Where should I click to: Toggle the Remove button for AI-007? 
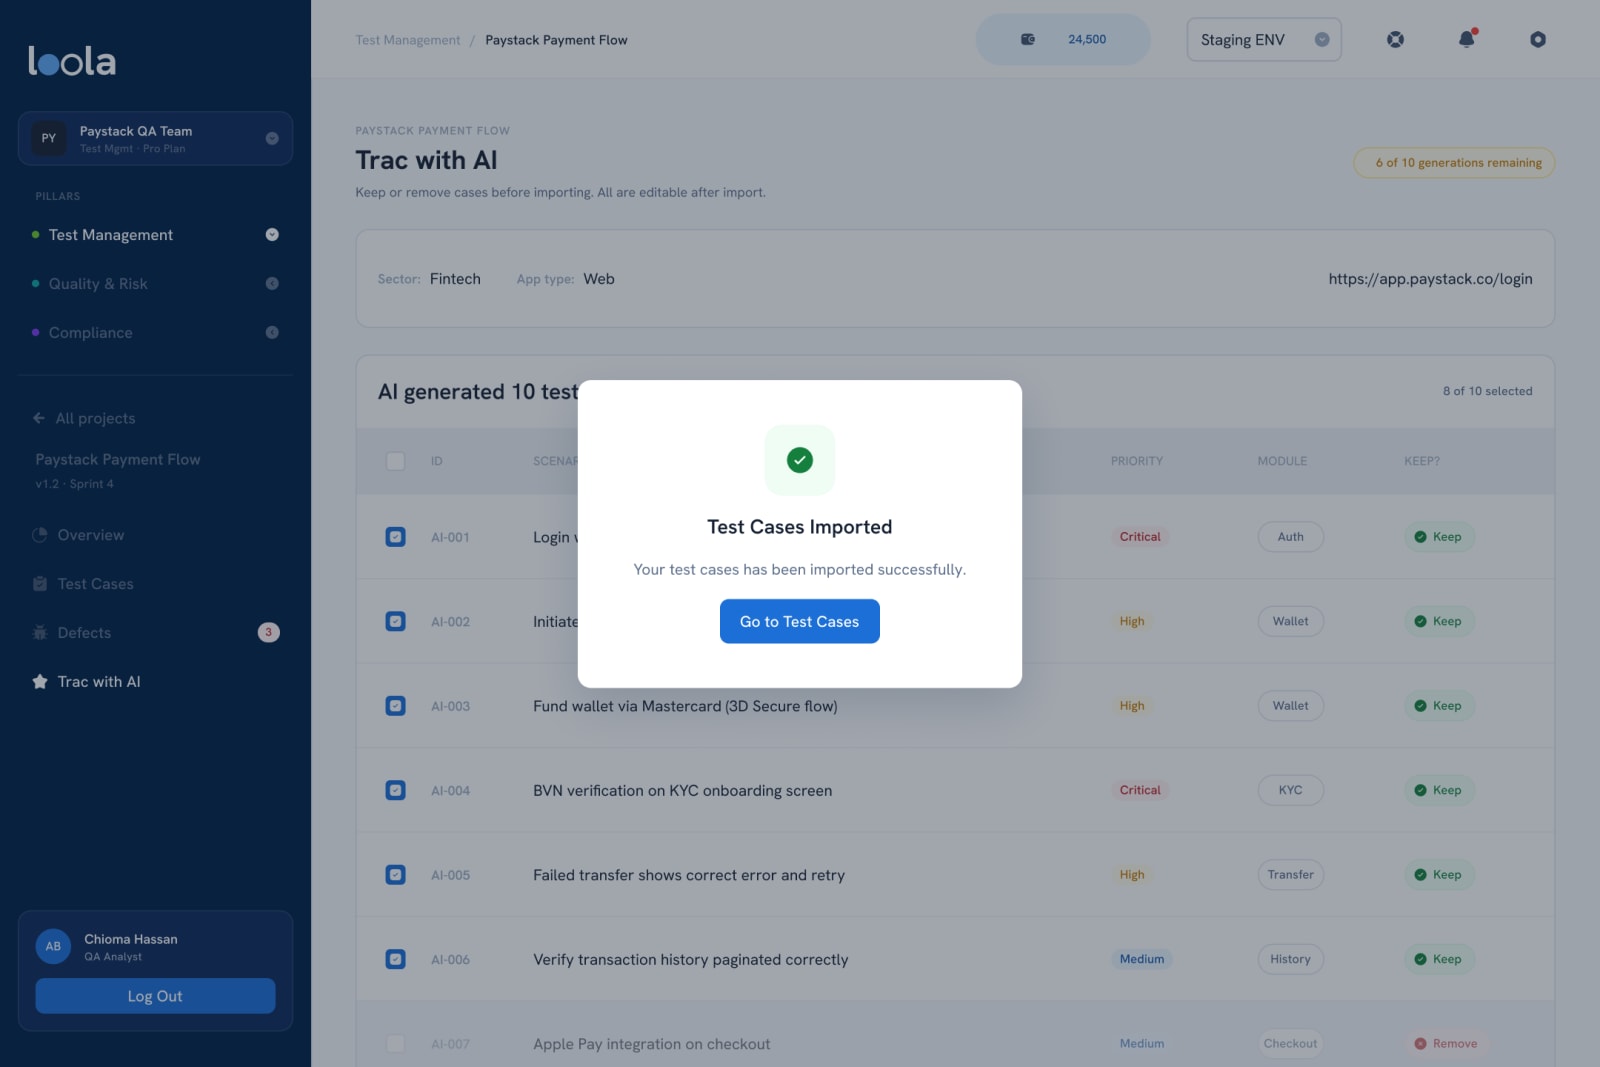coord(1446,1043)
